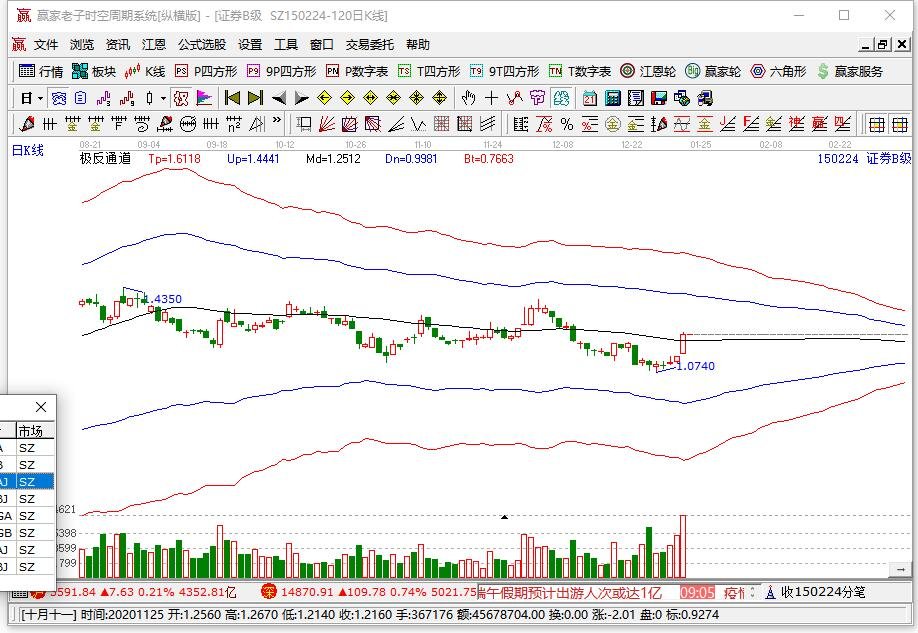Switch to the K线 candlestick chart
The width and height of the screenshot is (918, 633).
click(x=145, y=71)
